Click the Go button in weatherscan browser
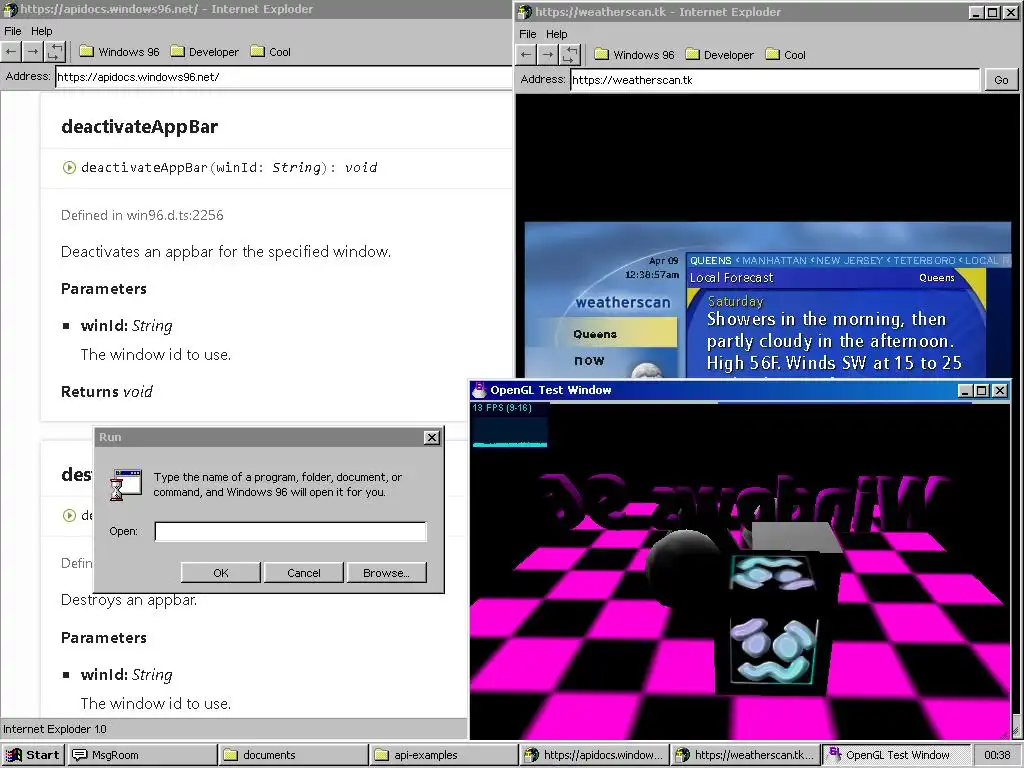The width and height of the screenshot is (1024, 768). [1001, 80]
